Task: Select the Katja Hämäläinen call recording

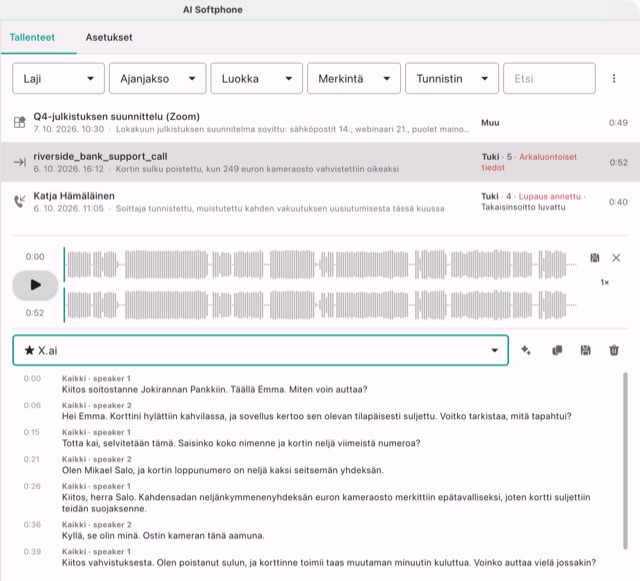Action: click(320, 202)
